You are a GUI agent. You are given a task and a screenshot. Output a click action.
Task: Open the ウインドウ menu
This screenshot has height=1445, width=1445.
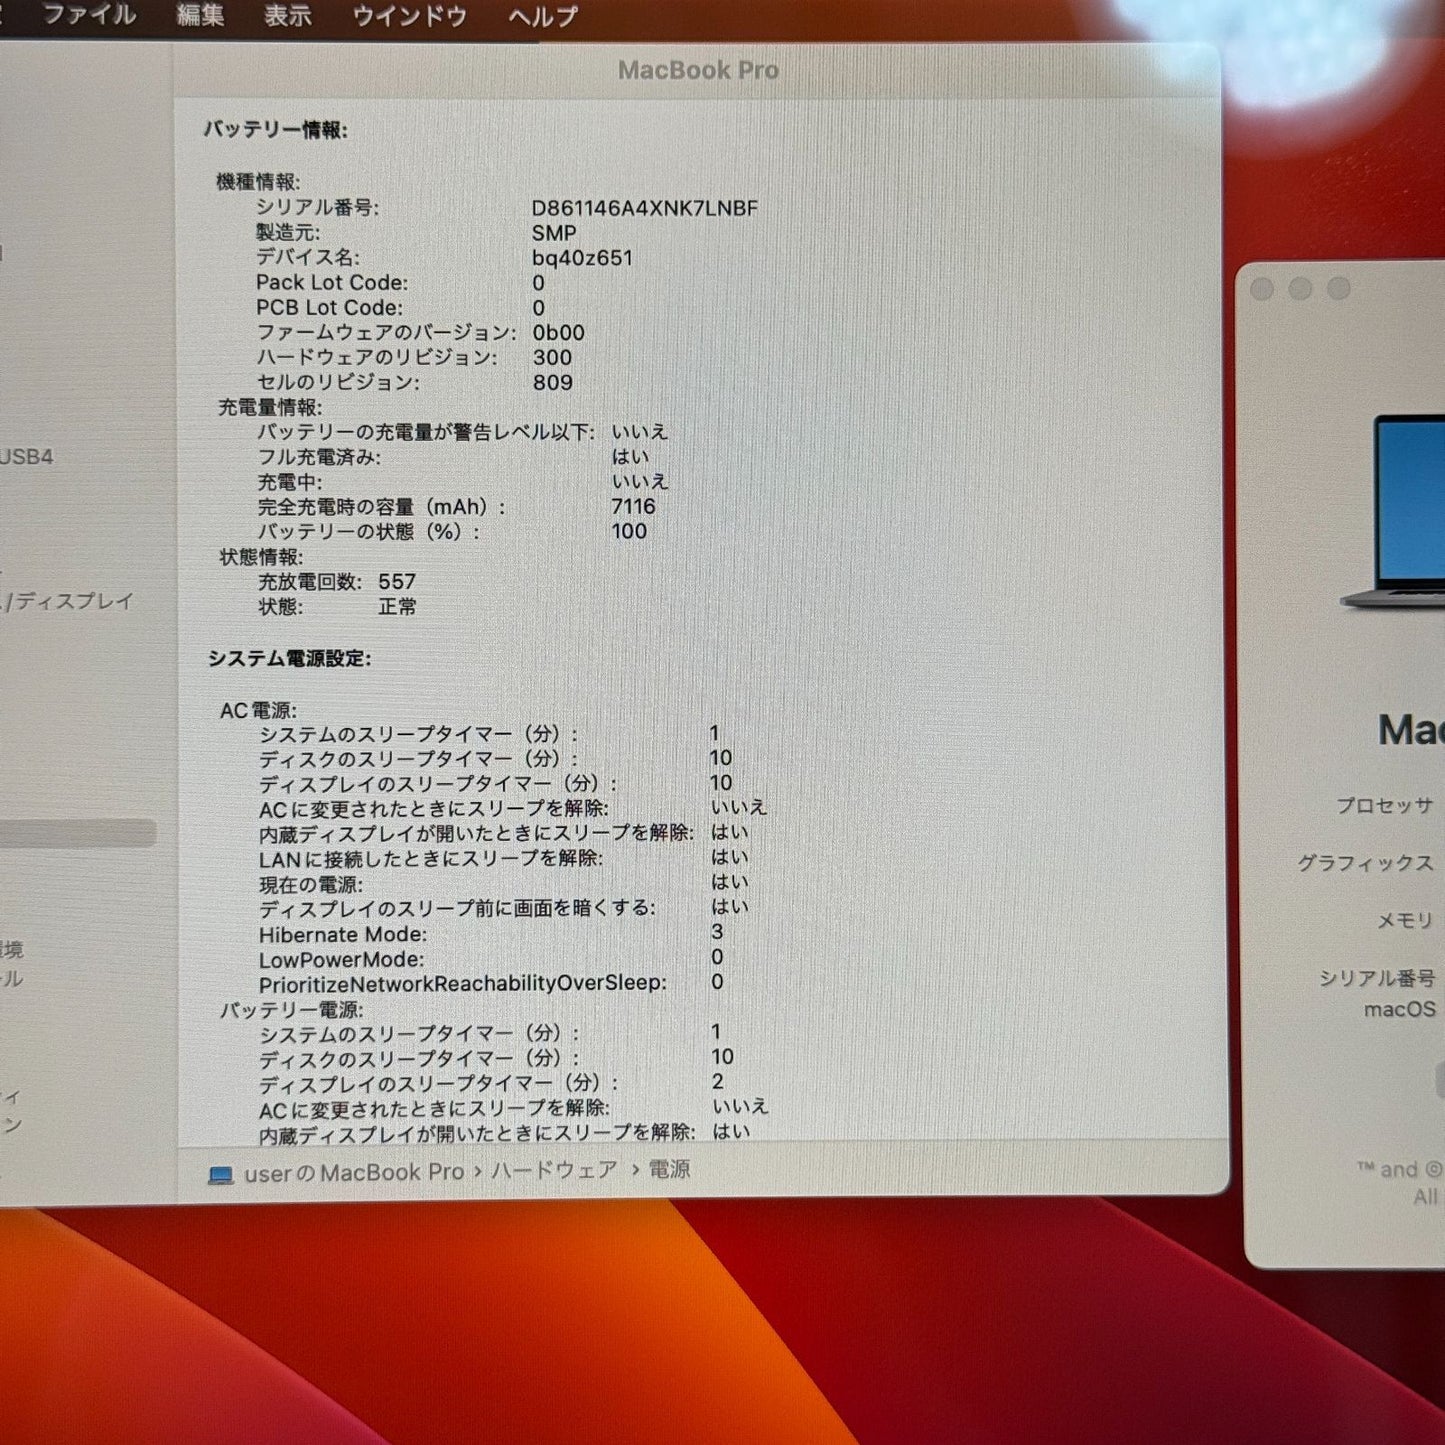pos(409,16)
